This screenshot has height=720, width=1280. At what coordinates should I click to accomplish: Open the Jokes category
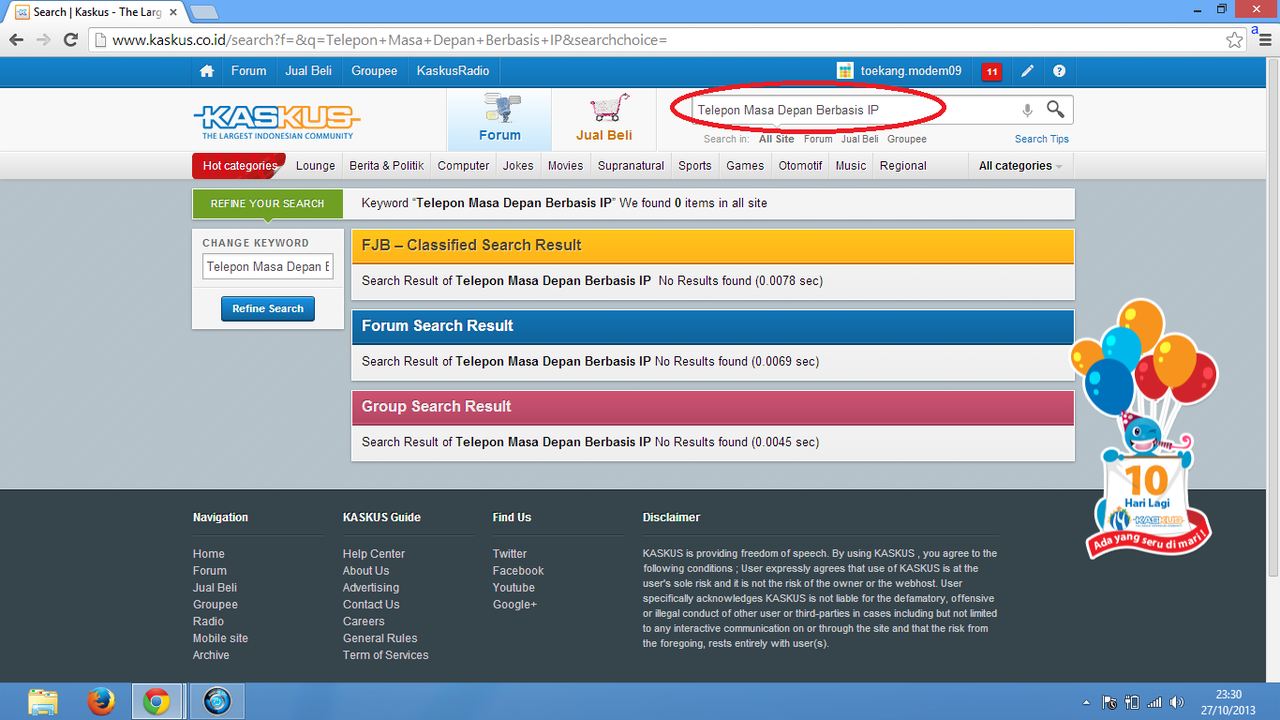[x=518, y=166]
